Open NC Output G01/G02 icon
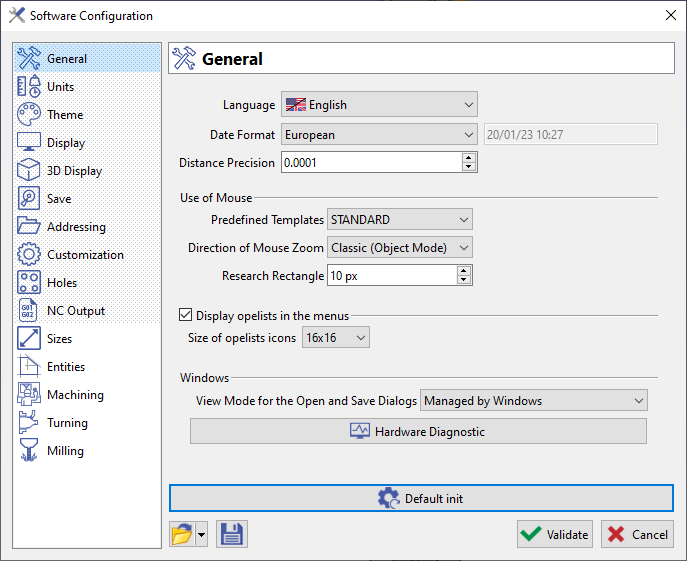This screenshot has height=561, width=687. pos(29,311)
